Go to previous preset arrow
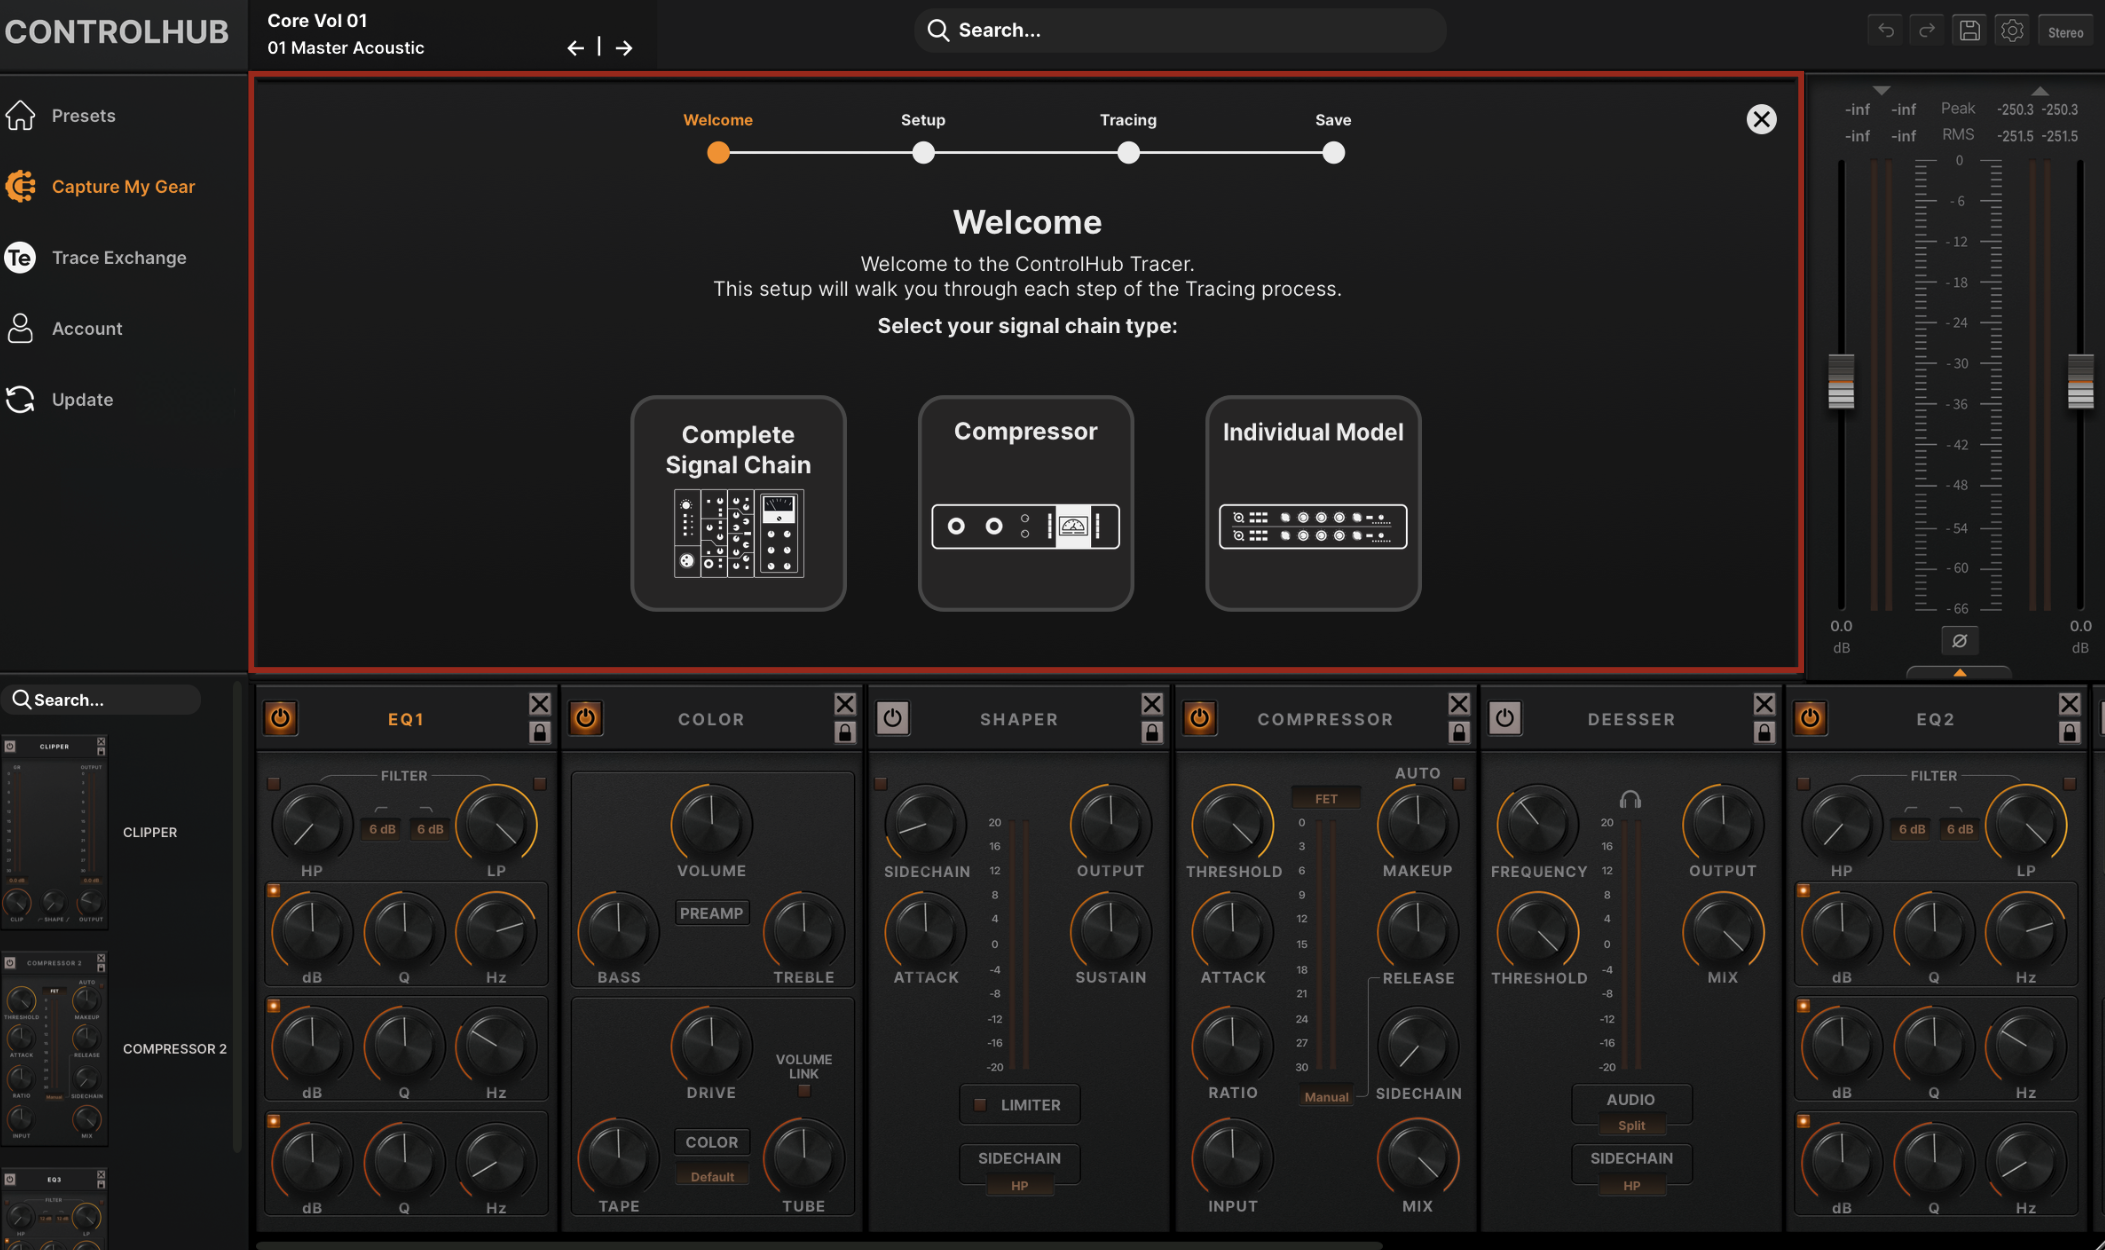 575,48
